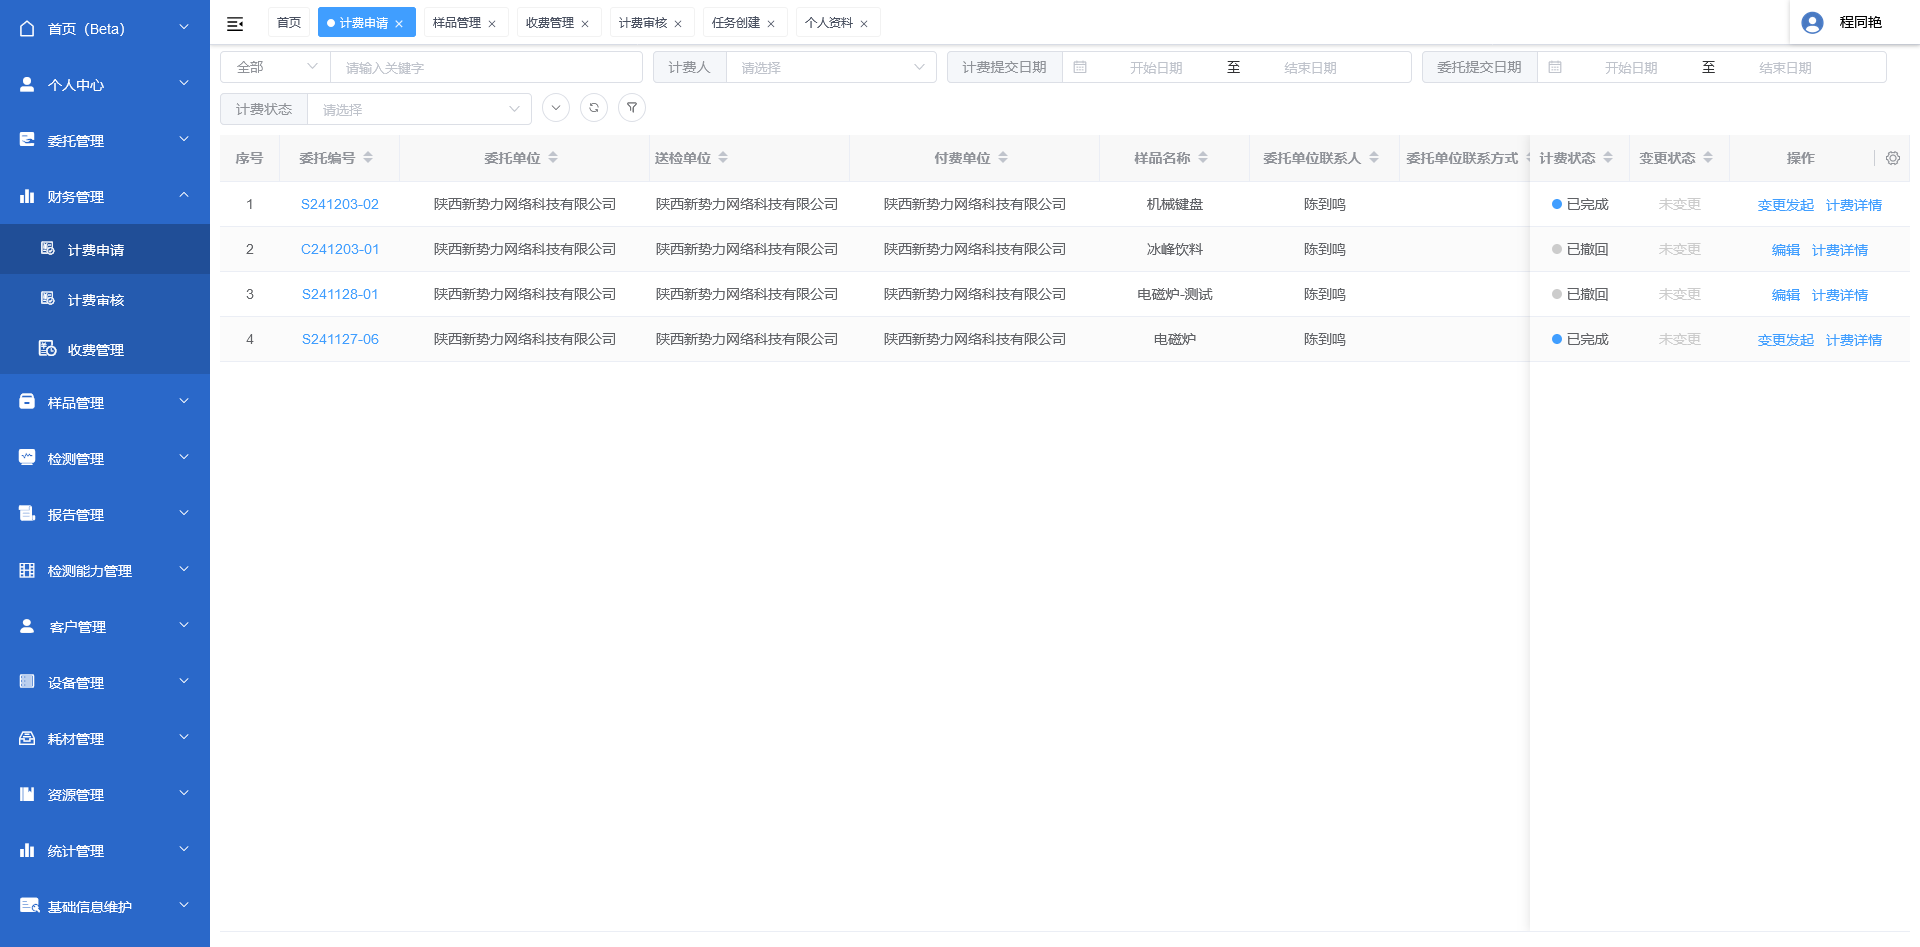Expand 报告管理 sidebar menu
This screenshot has width=1920, height=947.
[105, 514]
